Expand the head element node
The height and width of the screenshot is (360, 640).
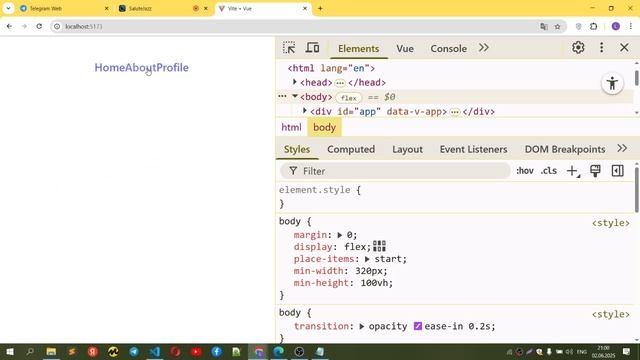295,82
